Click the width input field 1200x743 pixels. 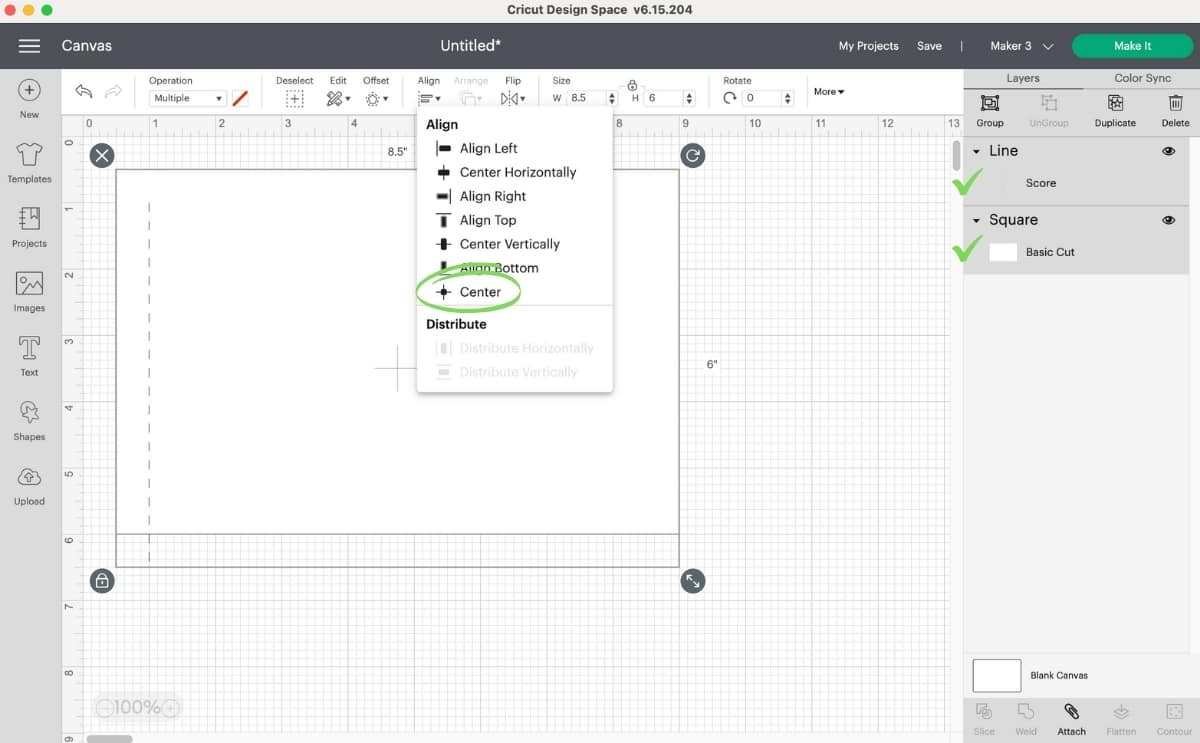pos(586,98)
